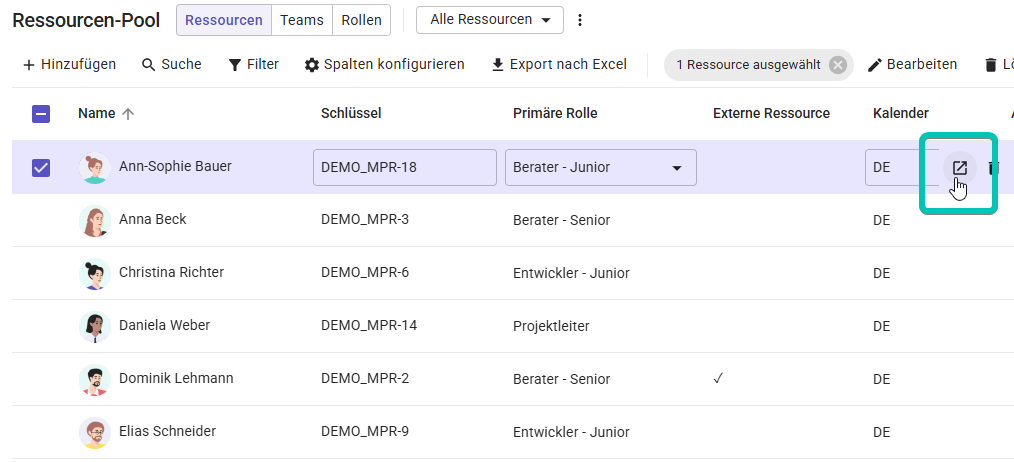Screen dimensions: 1014x462
Task: Click the trash icon in Ann-Sophie Bauer row
Action: tap(992, 168)
